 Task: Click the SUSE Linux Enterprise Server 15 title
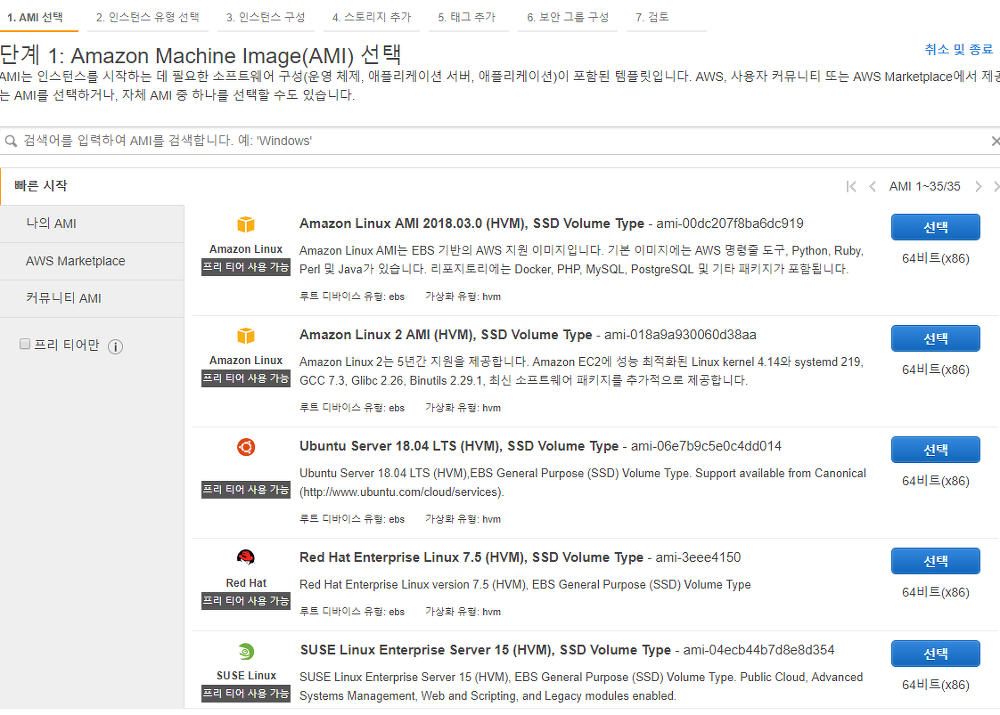pyautogui.click(x=485, y=650)
